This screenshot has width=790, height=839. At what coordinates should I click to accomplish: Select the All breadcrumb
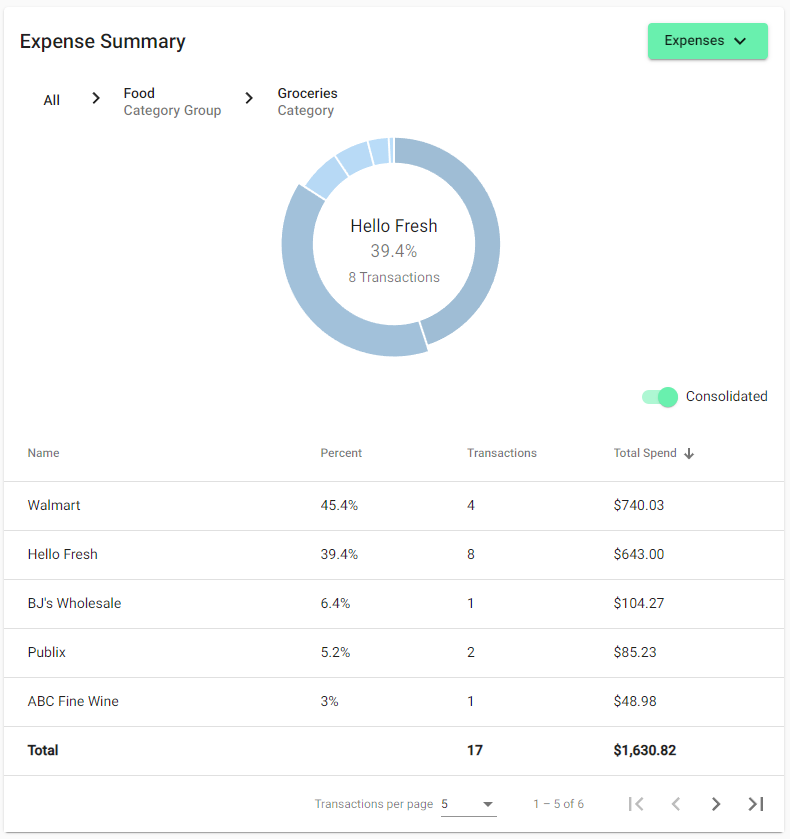(51, 100)
